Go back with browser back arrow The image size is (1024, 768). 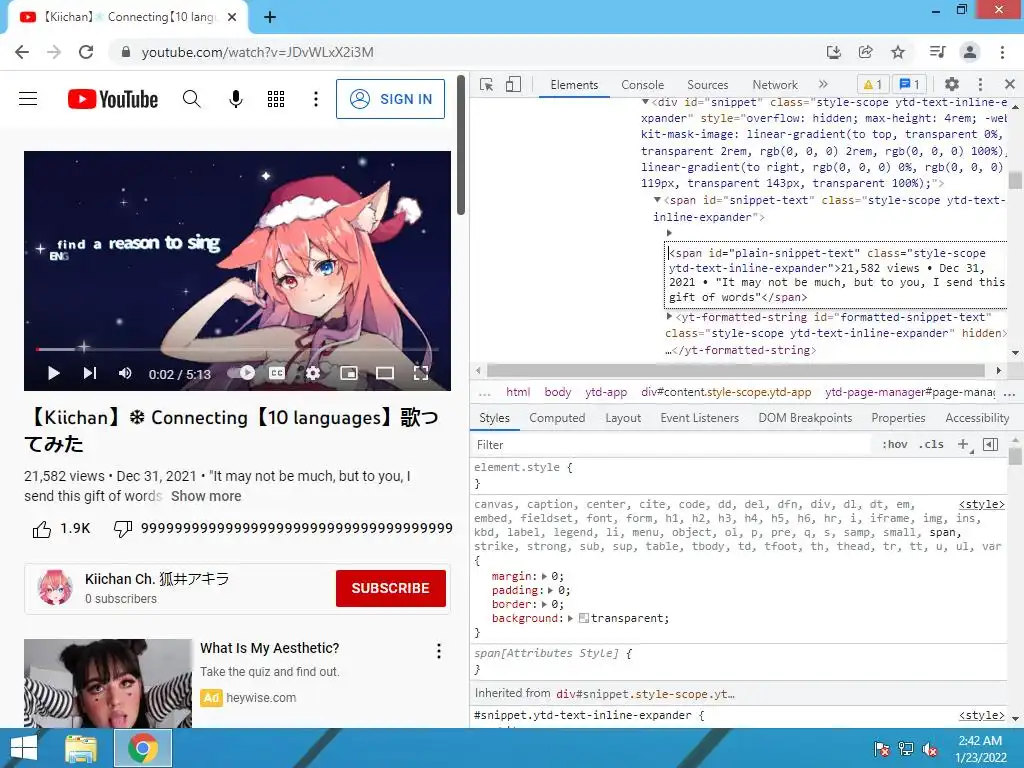22,52
